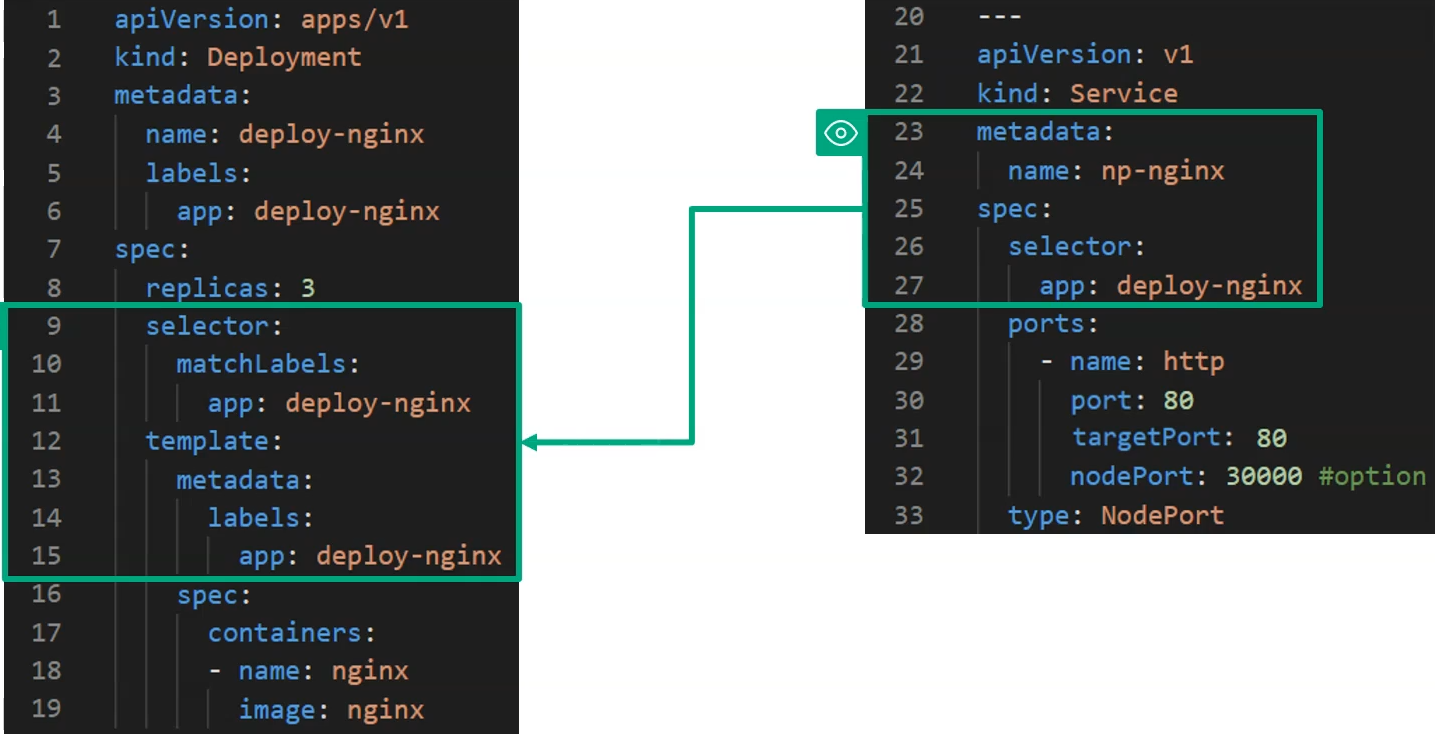Screen dimensions: 1435x734
Task: Click line number 8 in the gutter
Action: pos(53,289)
